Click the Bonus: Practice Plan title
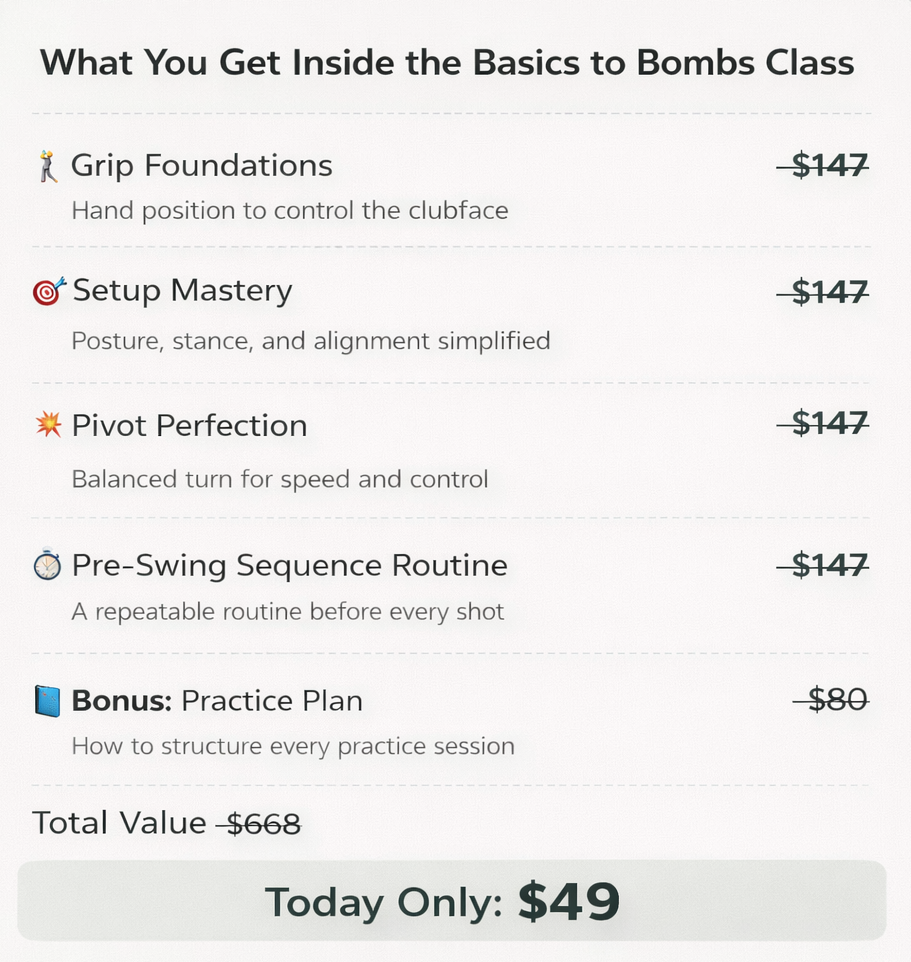The height and width of the screenshot is (962, 911). [x=217, y=701]
